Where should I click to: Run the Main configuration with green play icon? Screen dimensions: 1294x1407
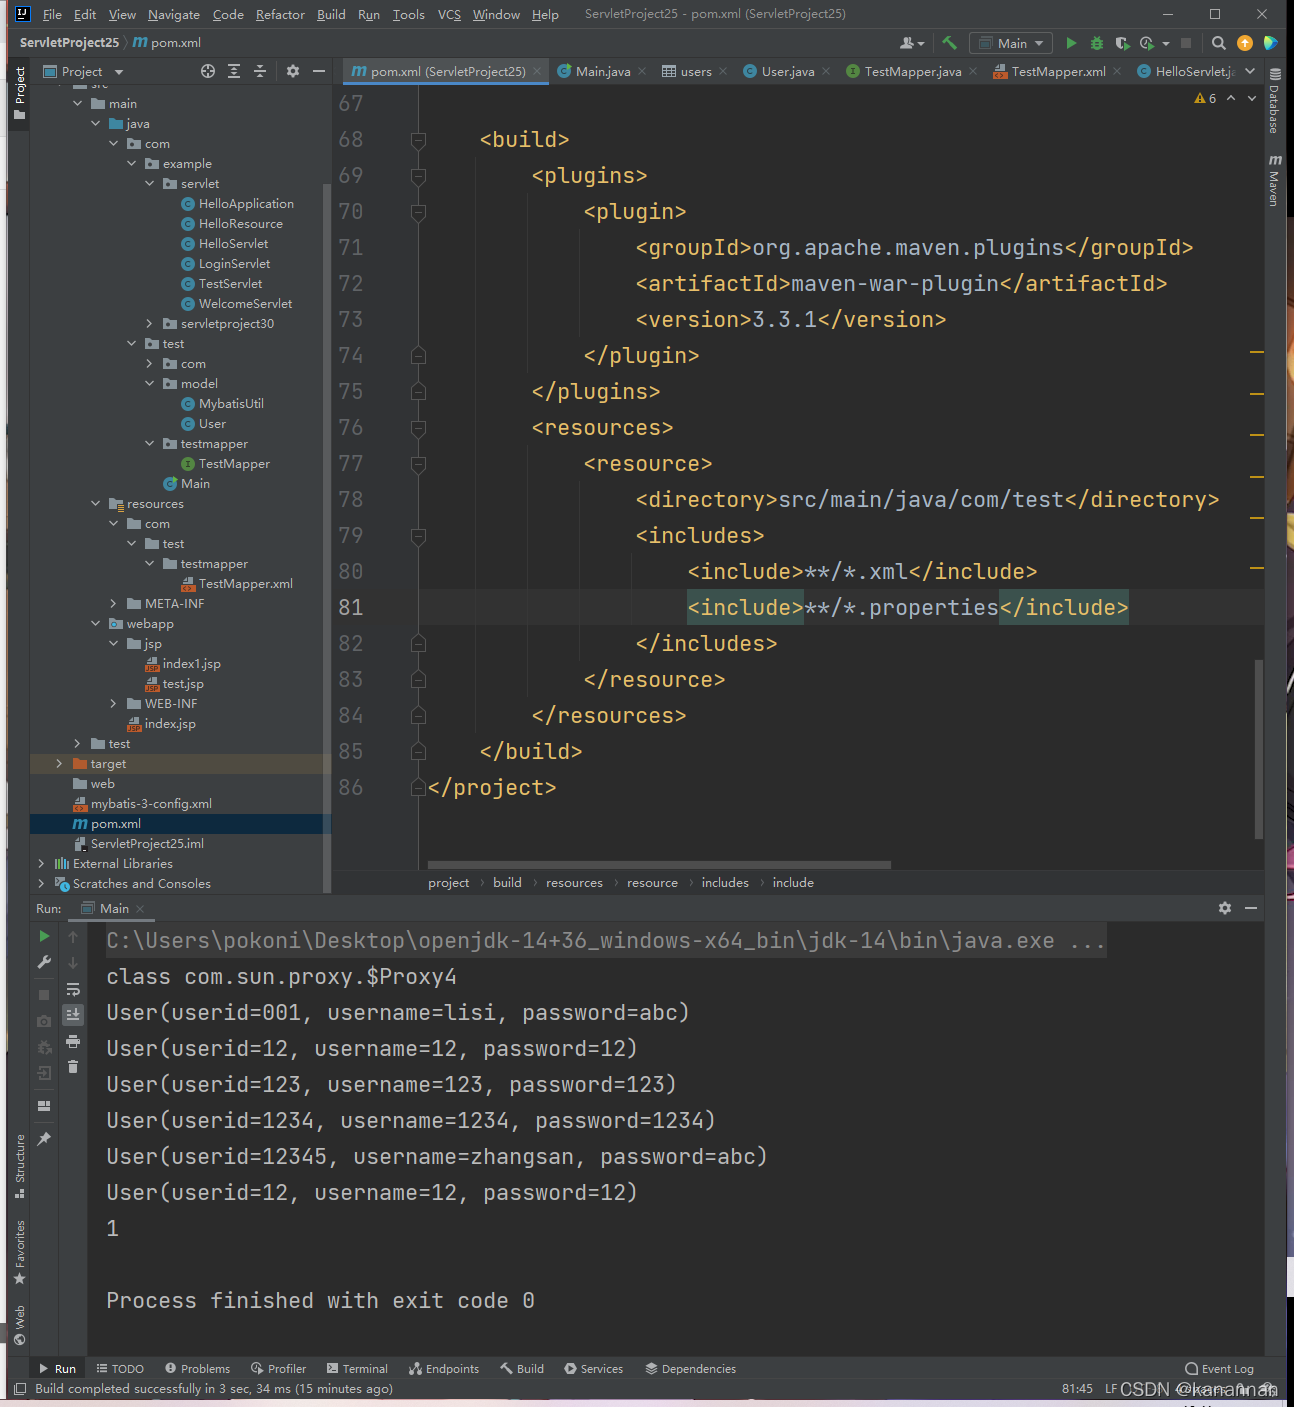pos(1071,43)
